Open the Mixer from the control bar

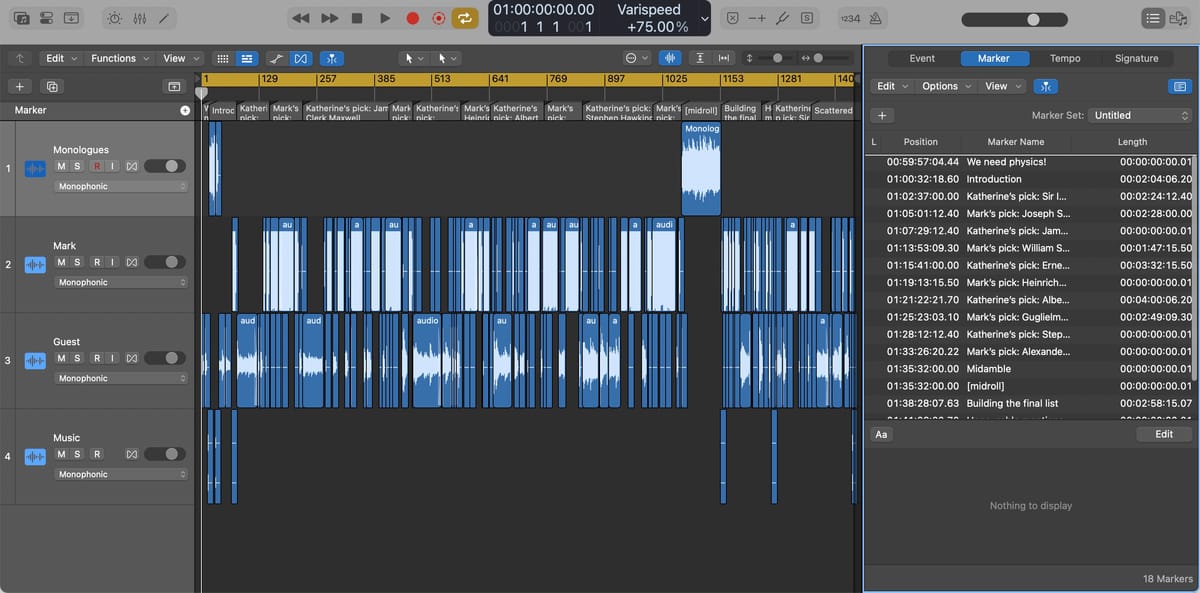click(140, 18)
